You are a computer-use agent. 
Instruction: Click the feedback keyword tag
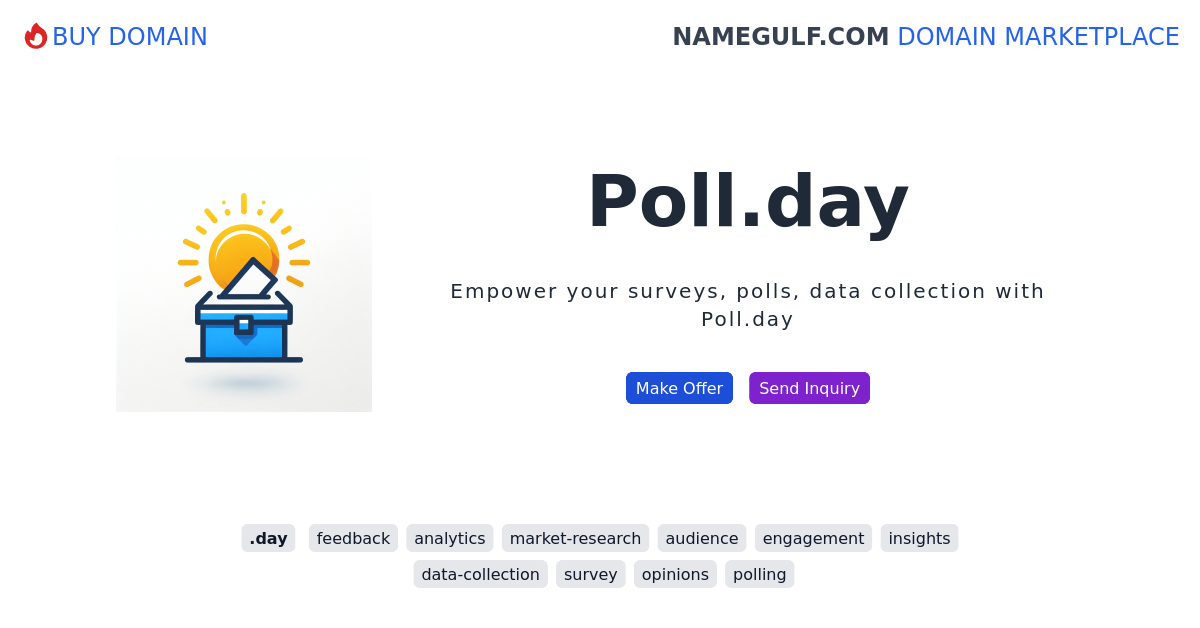click(353, 538)
